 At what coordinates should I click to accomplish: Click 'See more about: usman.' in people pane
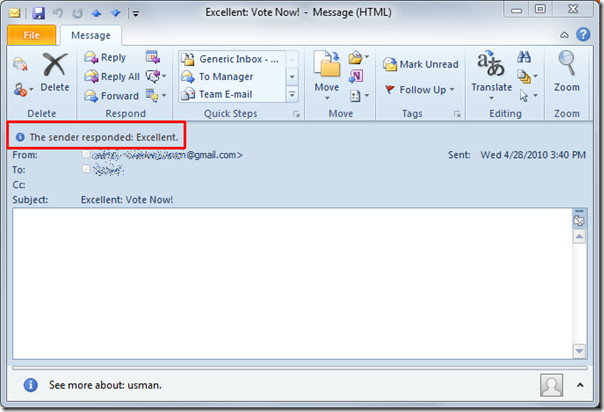(105, 385)
